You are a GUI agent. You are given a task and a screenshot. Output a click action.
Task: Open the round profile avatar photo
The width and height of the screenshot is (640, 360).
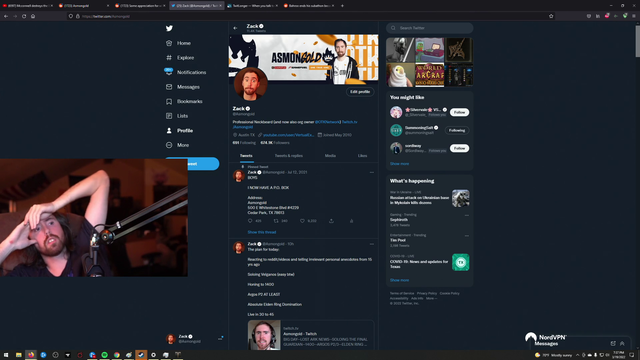tap(250, 84)
